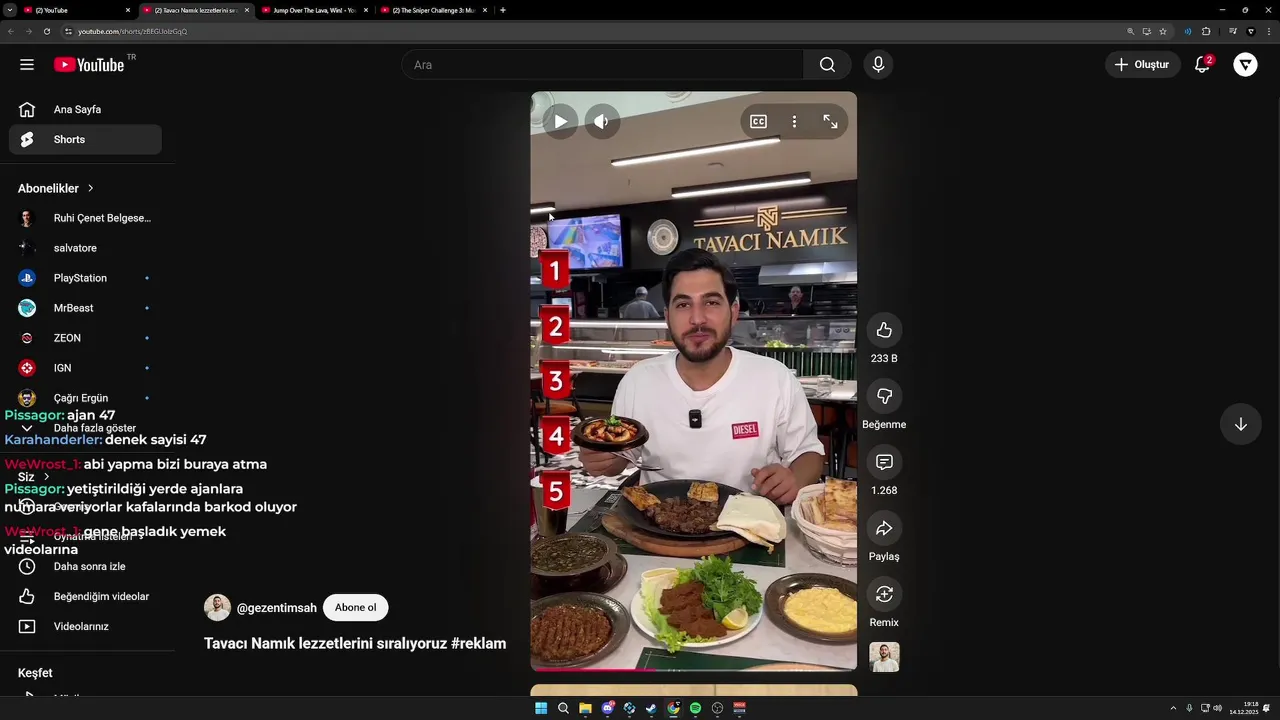Open the browser three-dot menu

1268,31
